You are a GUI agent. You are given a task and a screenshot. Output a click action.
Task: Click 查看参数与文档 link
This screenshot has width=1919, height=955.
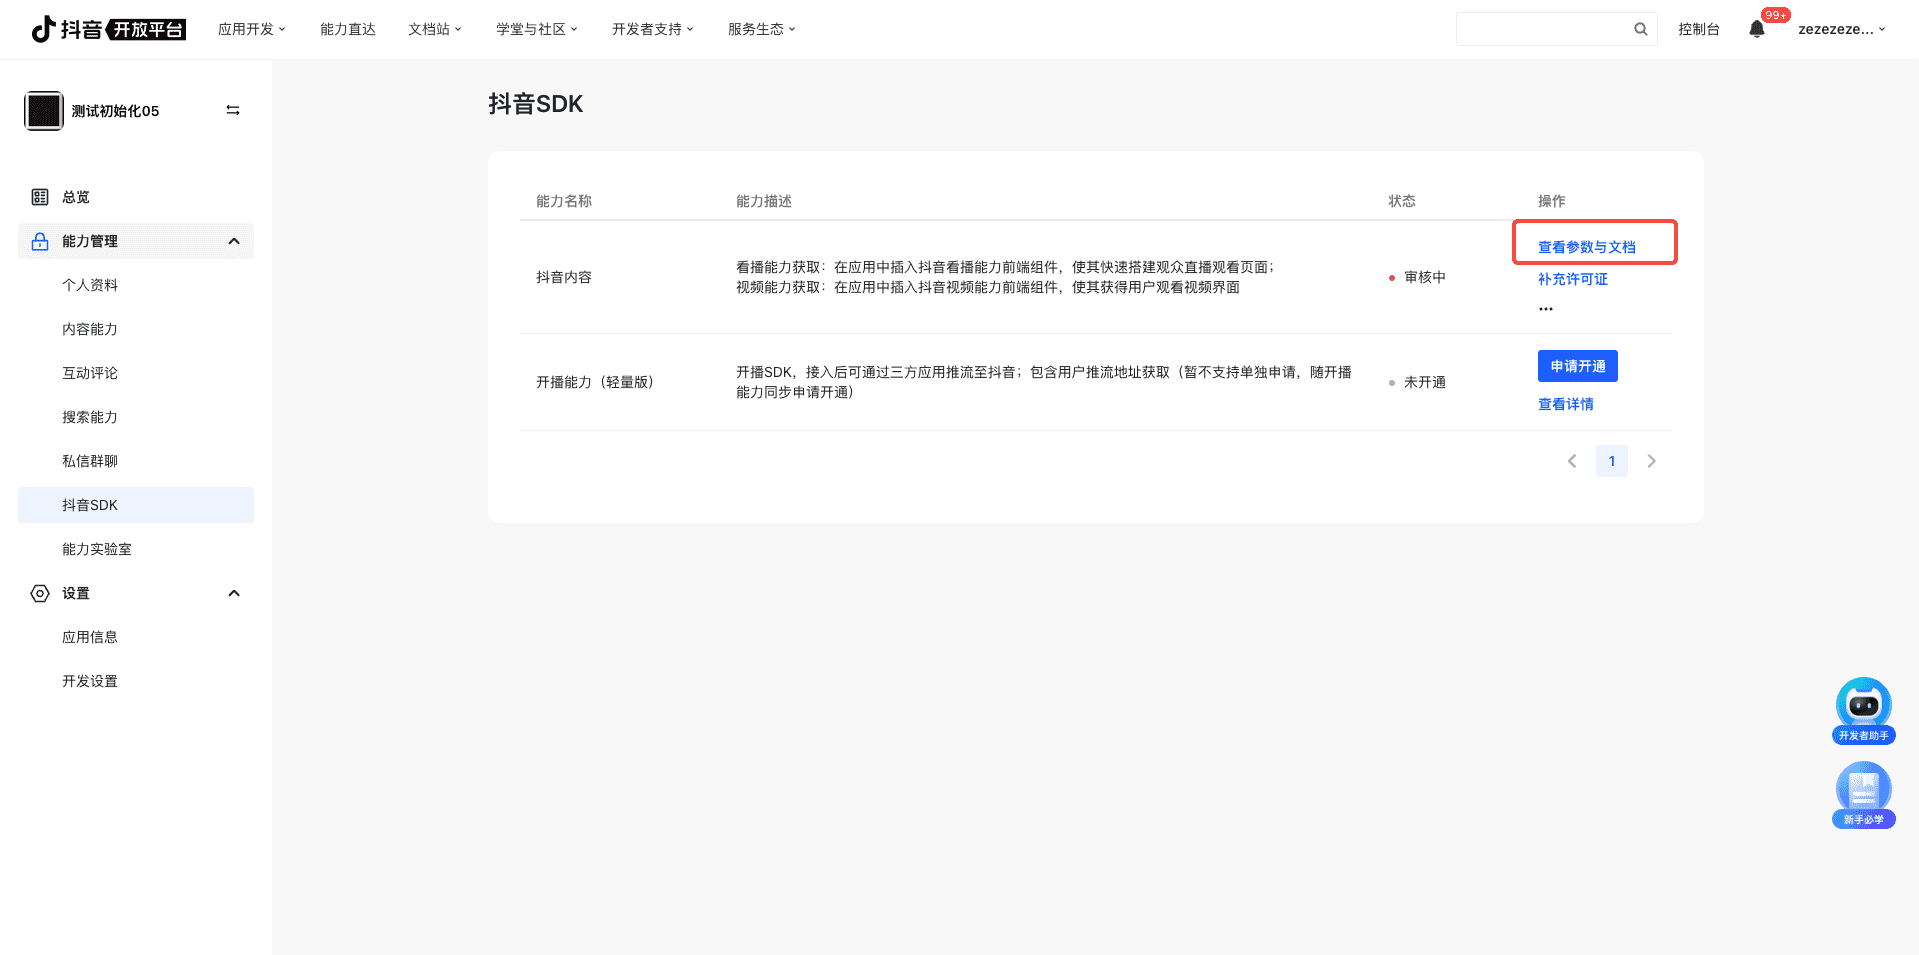pyautogui.click(x=1587, y=247)
